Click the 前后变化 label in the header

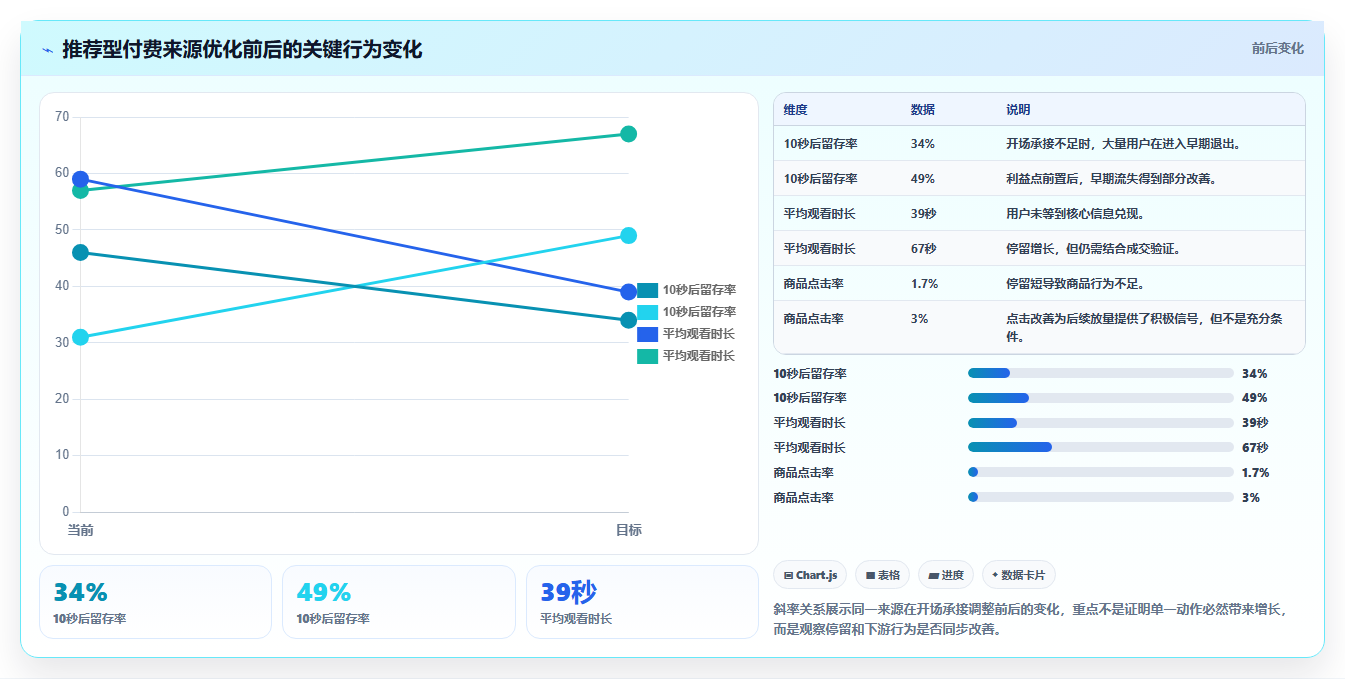(1277, 48)
